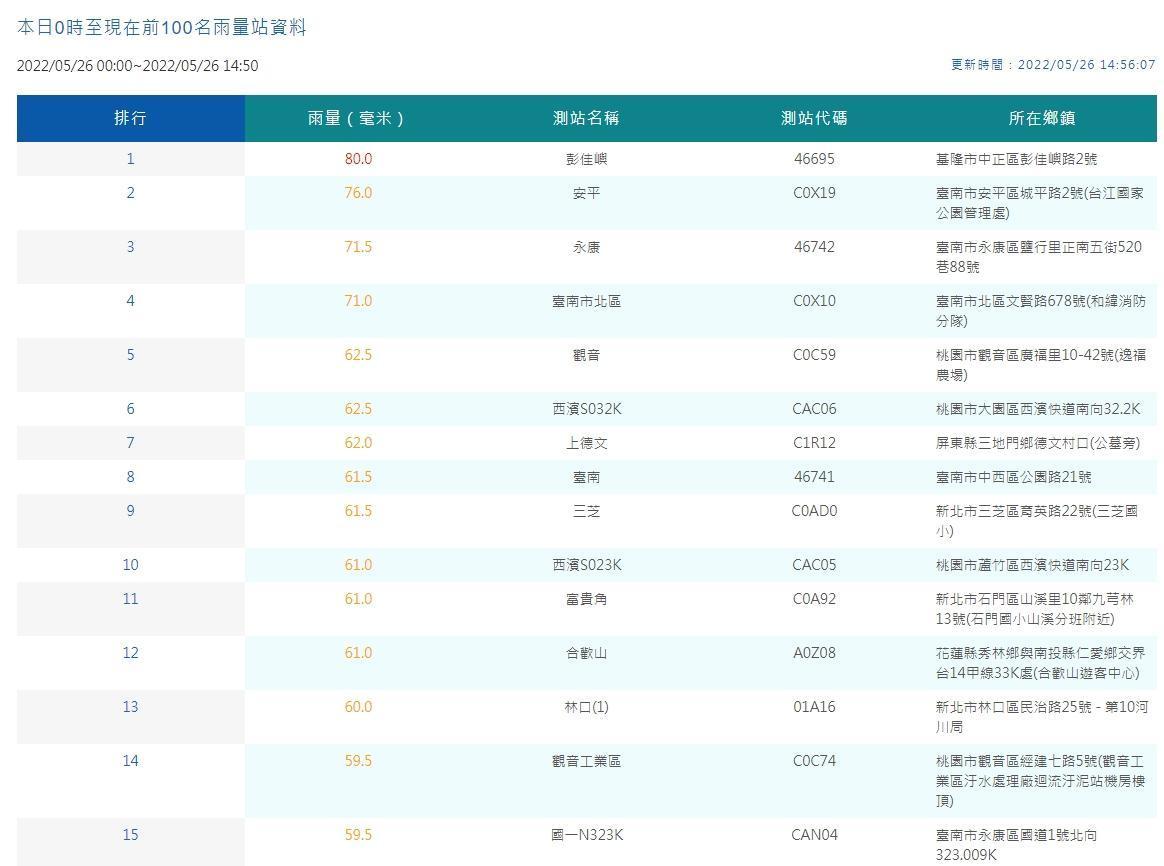Click address 臺南市中西區公園路21號

click(1013, 477)
